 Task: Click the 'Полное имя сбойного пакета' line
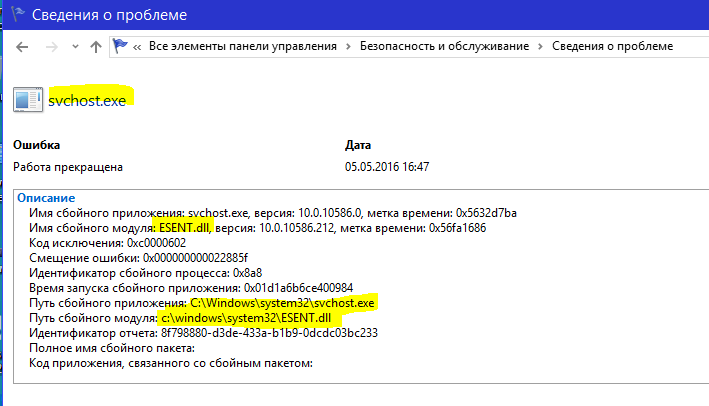(112, 348)
